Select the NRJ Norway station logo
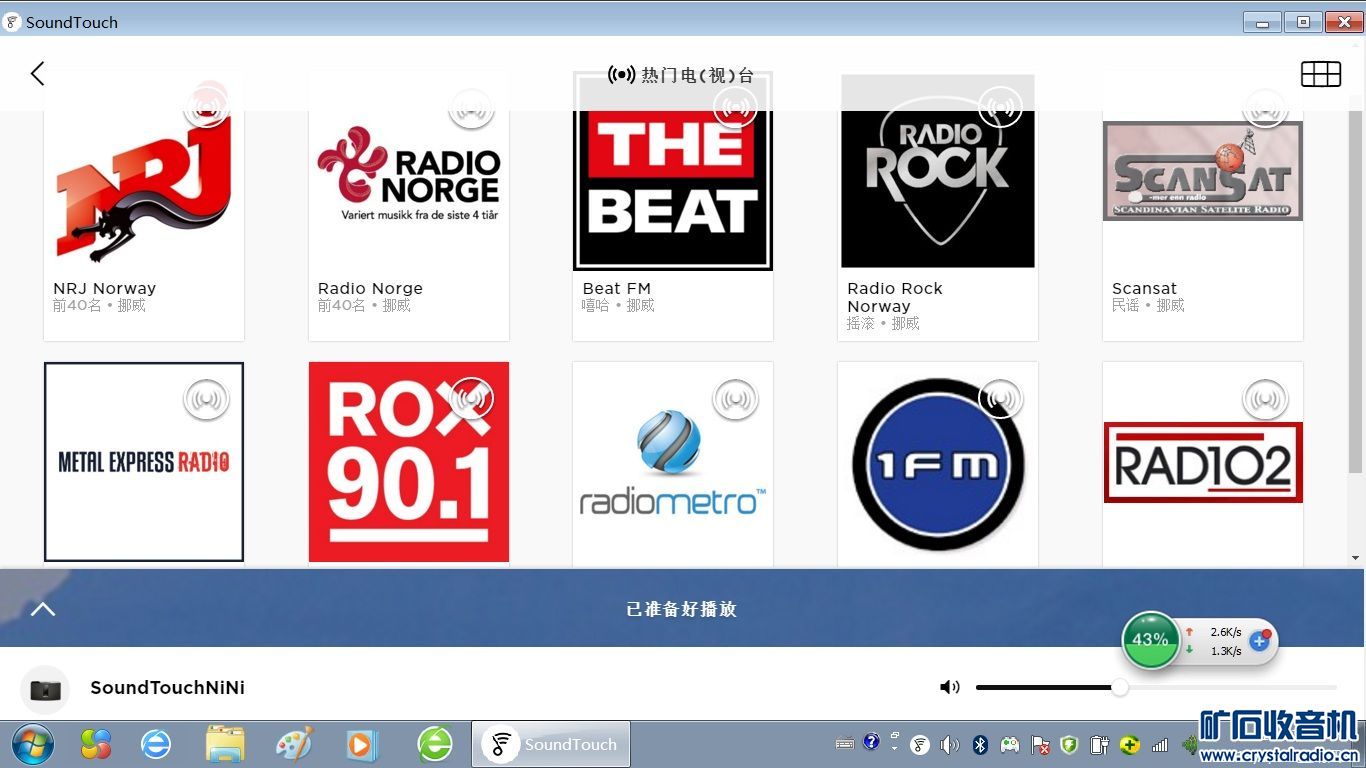The height and width of the screenshot is (768, 1366). 144,172
